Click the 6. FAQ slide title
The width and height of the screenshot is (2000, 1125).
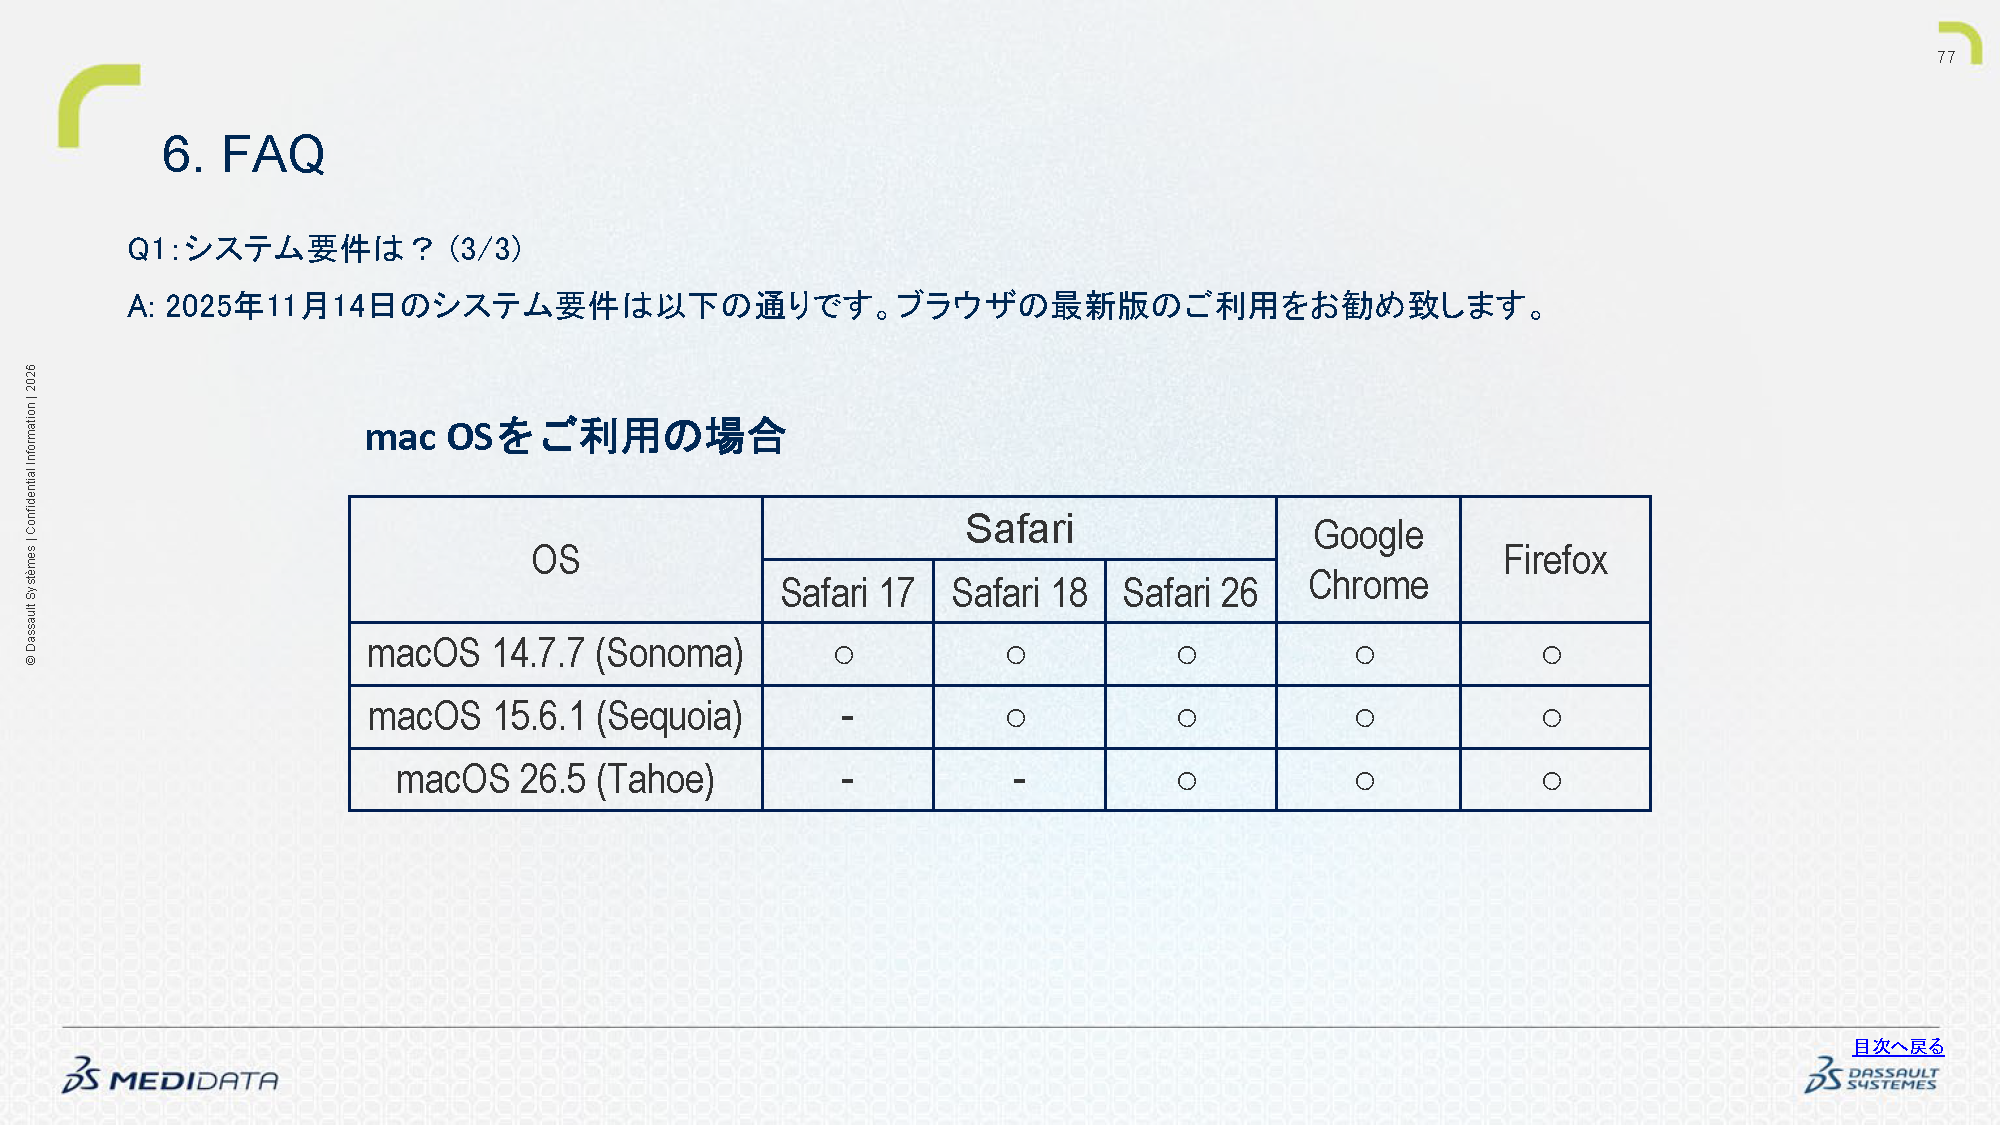(244, 154)
